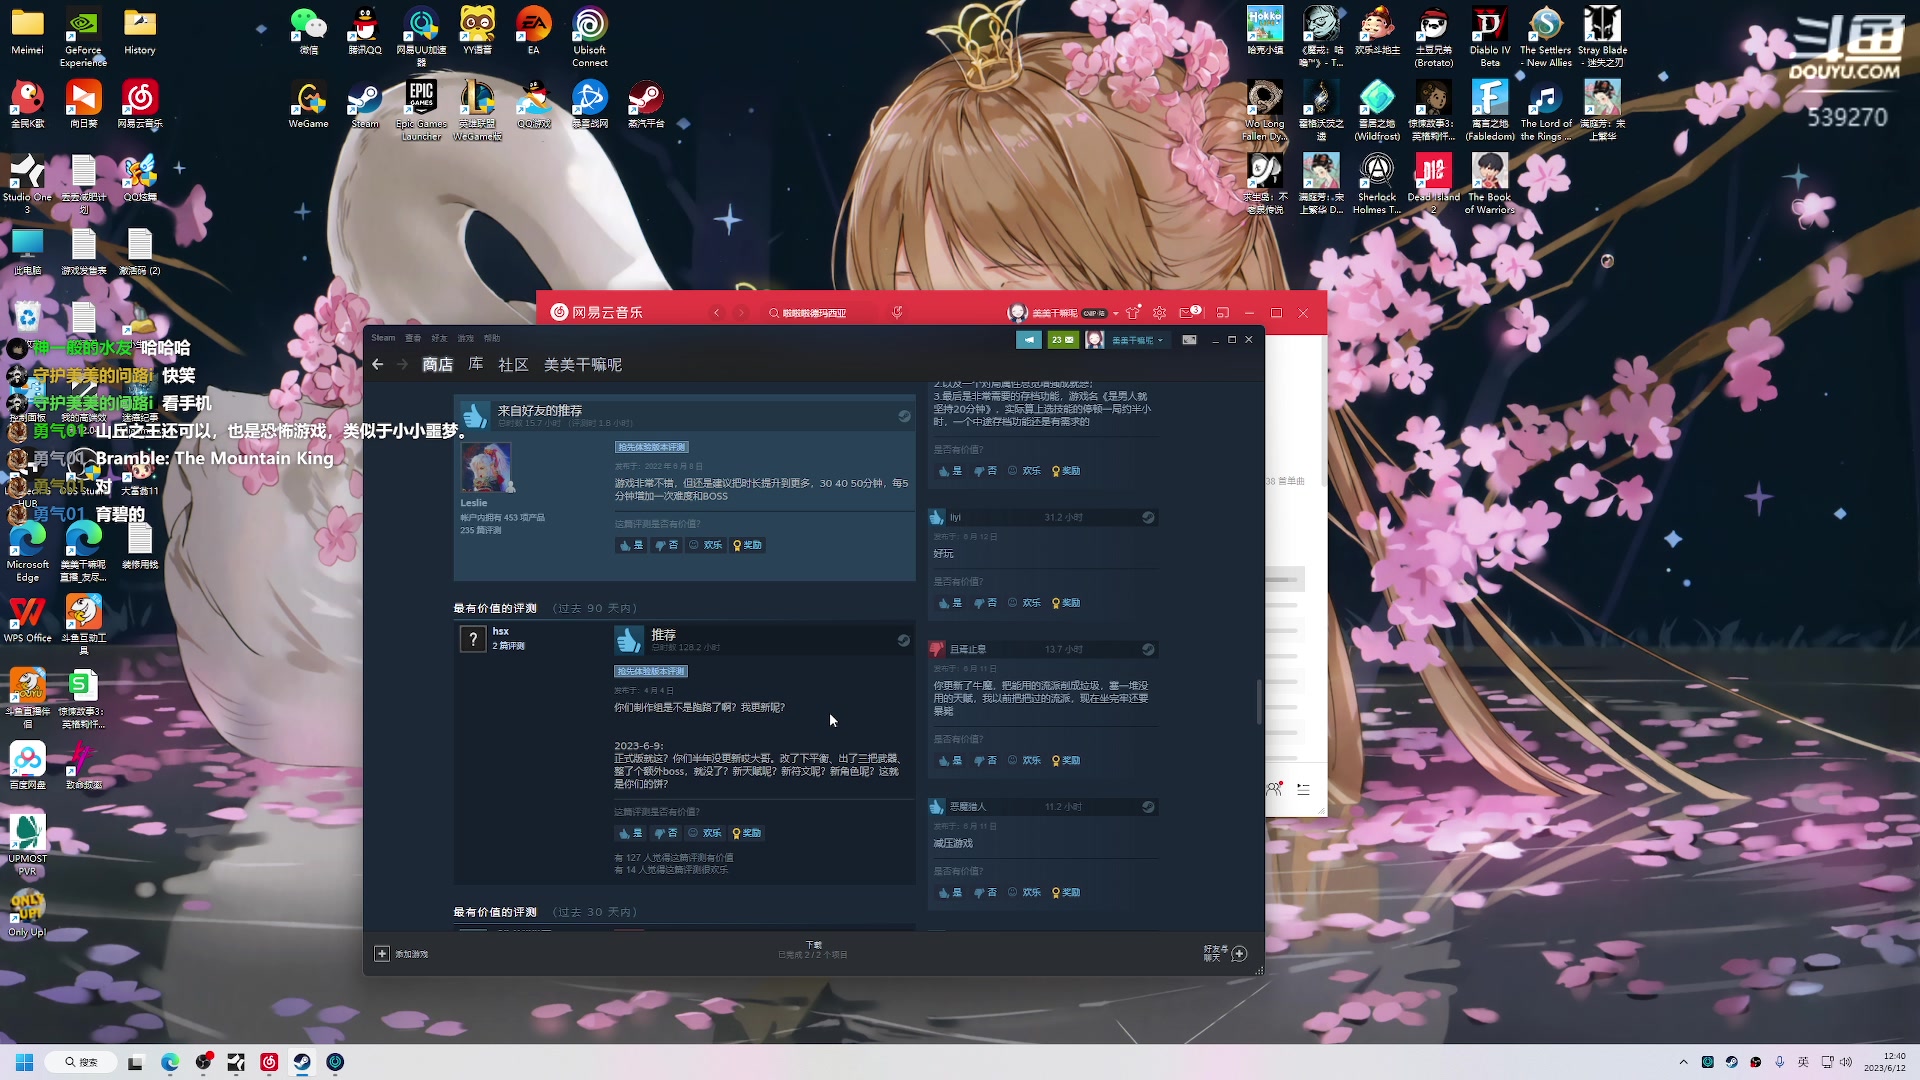Image resolution: width=1920 pixels, height=1080 pixels.
Task: Click NetEase Music user avatar
Action: point(1018,313)
